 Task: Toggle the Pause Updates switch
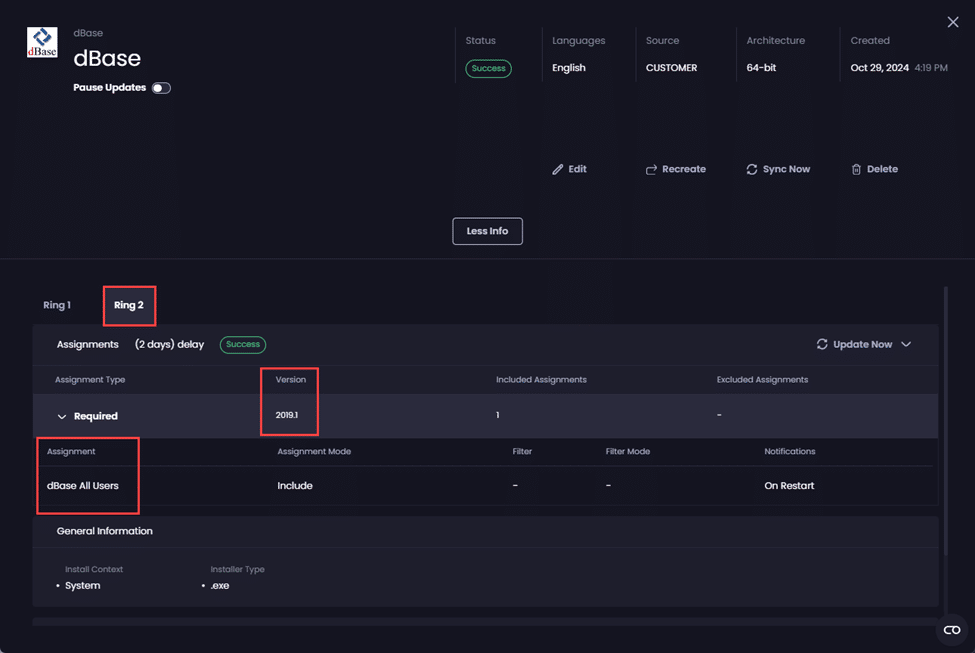(x=161, y=88)
